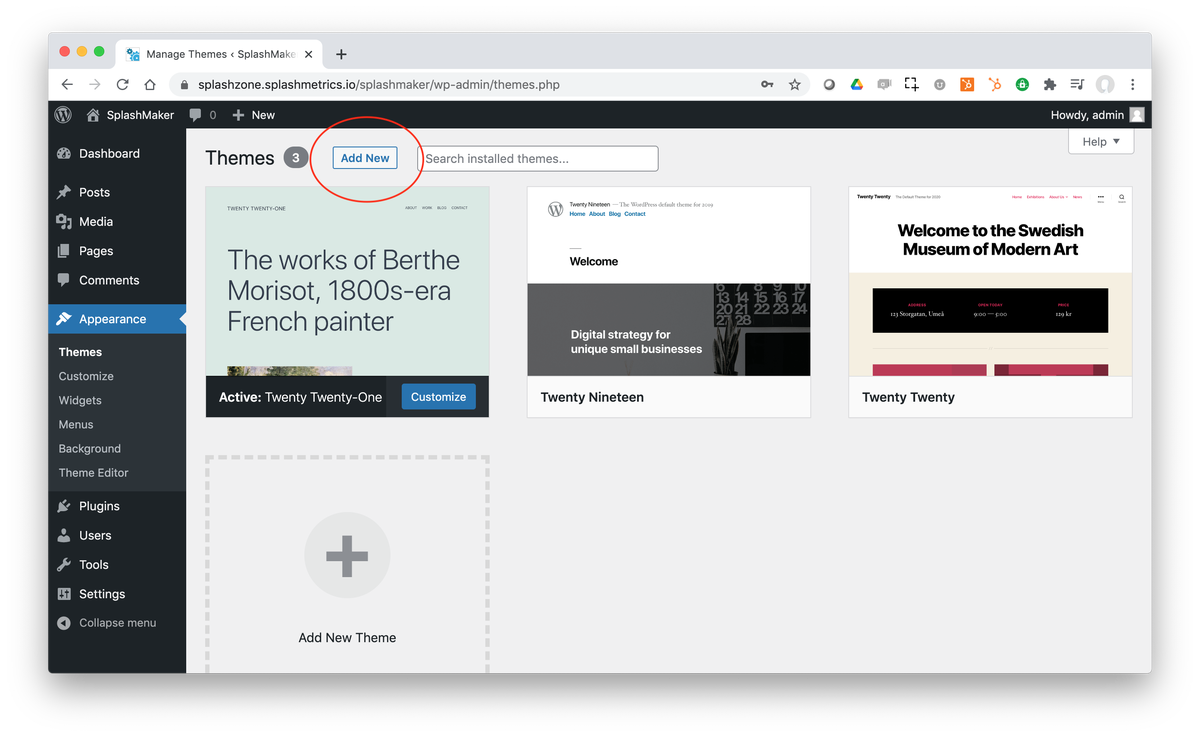
Task: Click the Add New Theme label
Action: (347, 637)
